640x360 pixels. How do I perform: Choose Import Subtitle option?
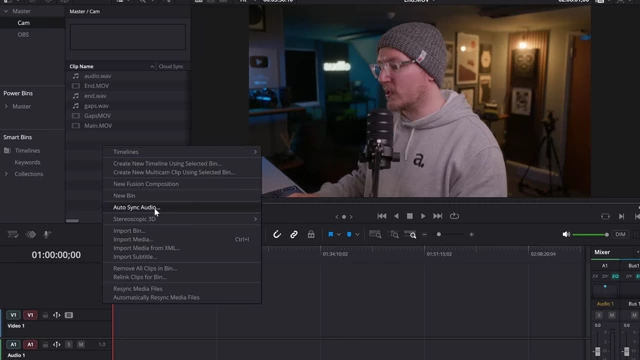tap(182, 257)
